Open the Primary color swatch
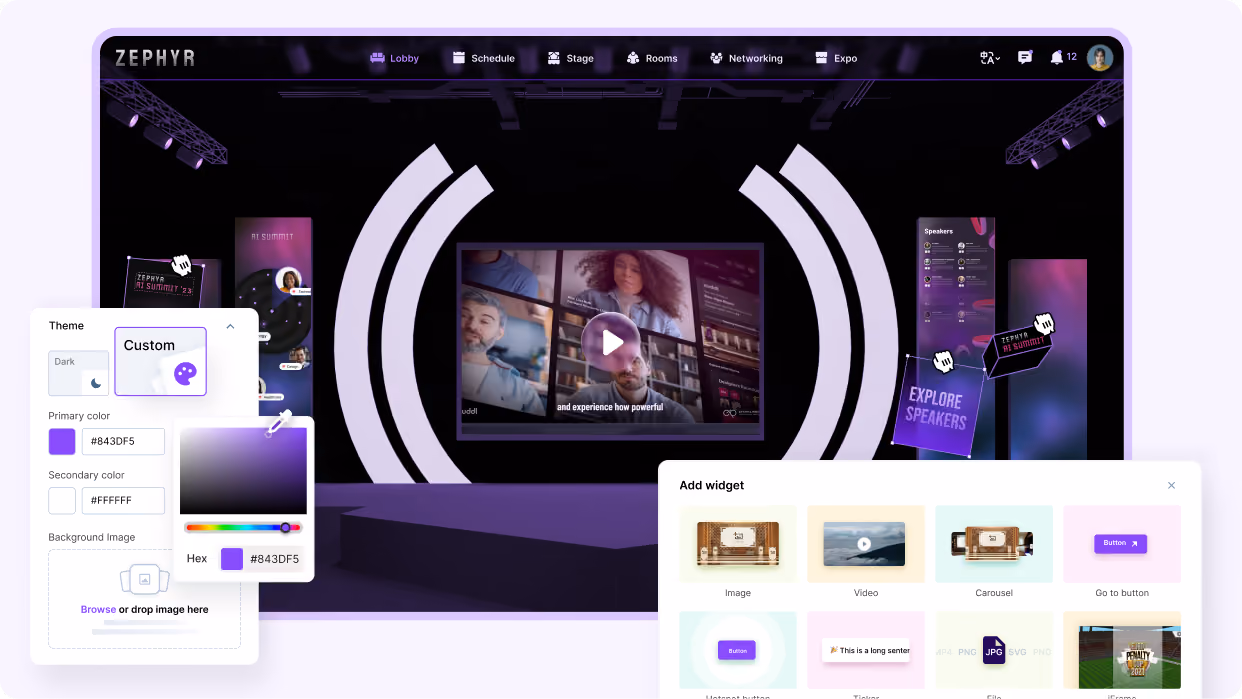 tap(62, 441)
